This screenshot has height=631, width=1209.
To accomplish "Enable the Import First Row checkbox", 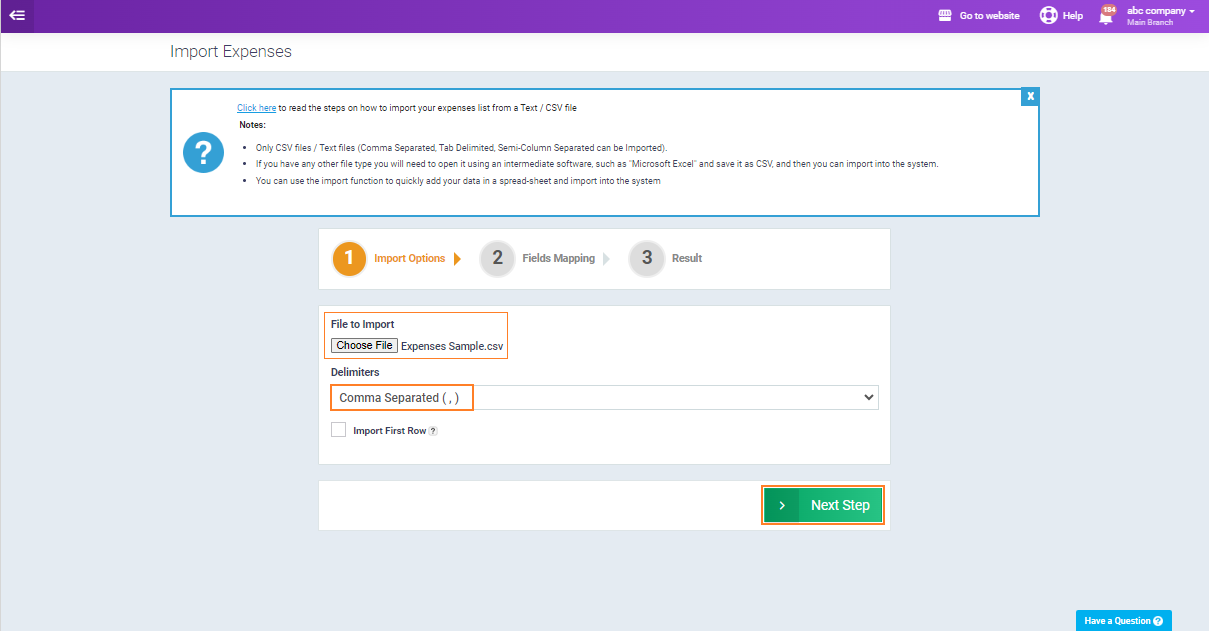I will click(339, 430).
